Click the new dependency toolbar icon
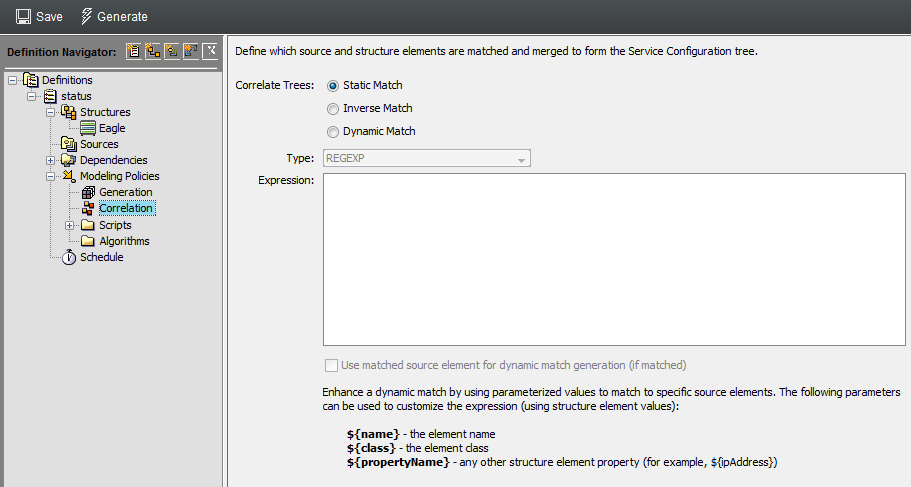Image resolution: width=911 pixels, height=487 pixels. tap(191, 51)
